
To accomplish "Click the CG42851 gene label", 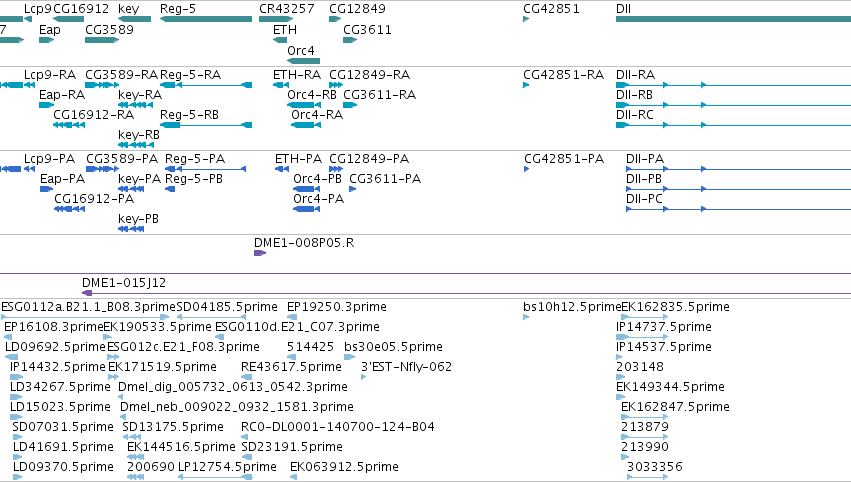I will click(x=551, y=9).
